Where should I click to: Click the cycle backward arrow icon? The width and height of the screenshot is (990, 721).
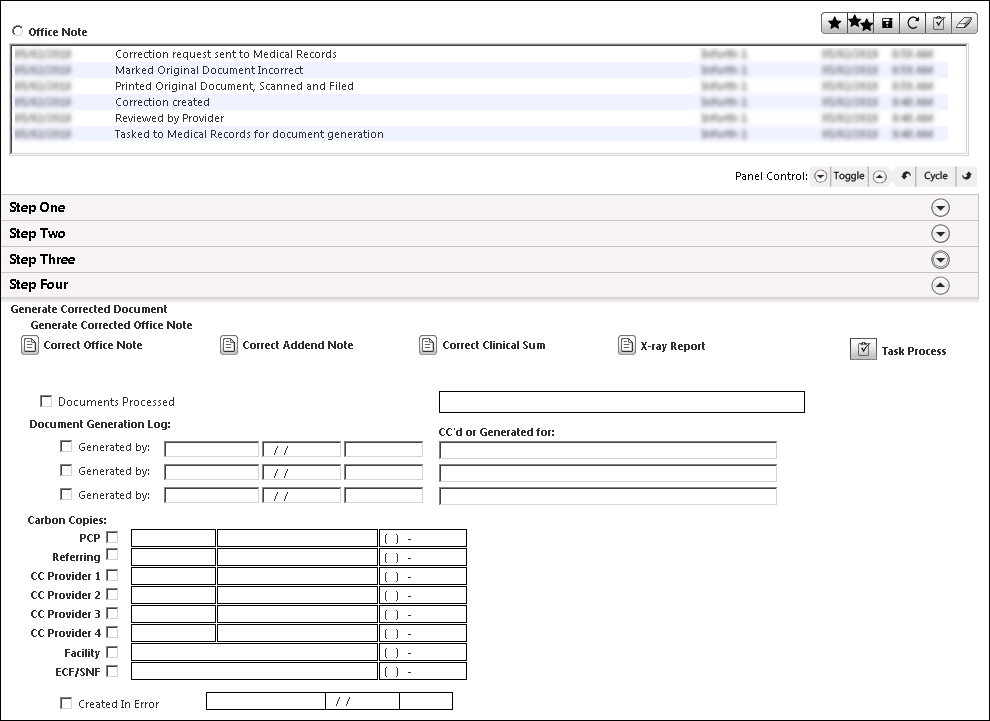905,176
